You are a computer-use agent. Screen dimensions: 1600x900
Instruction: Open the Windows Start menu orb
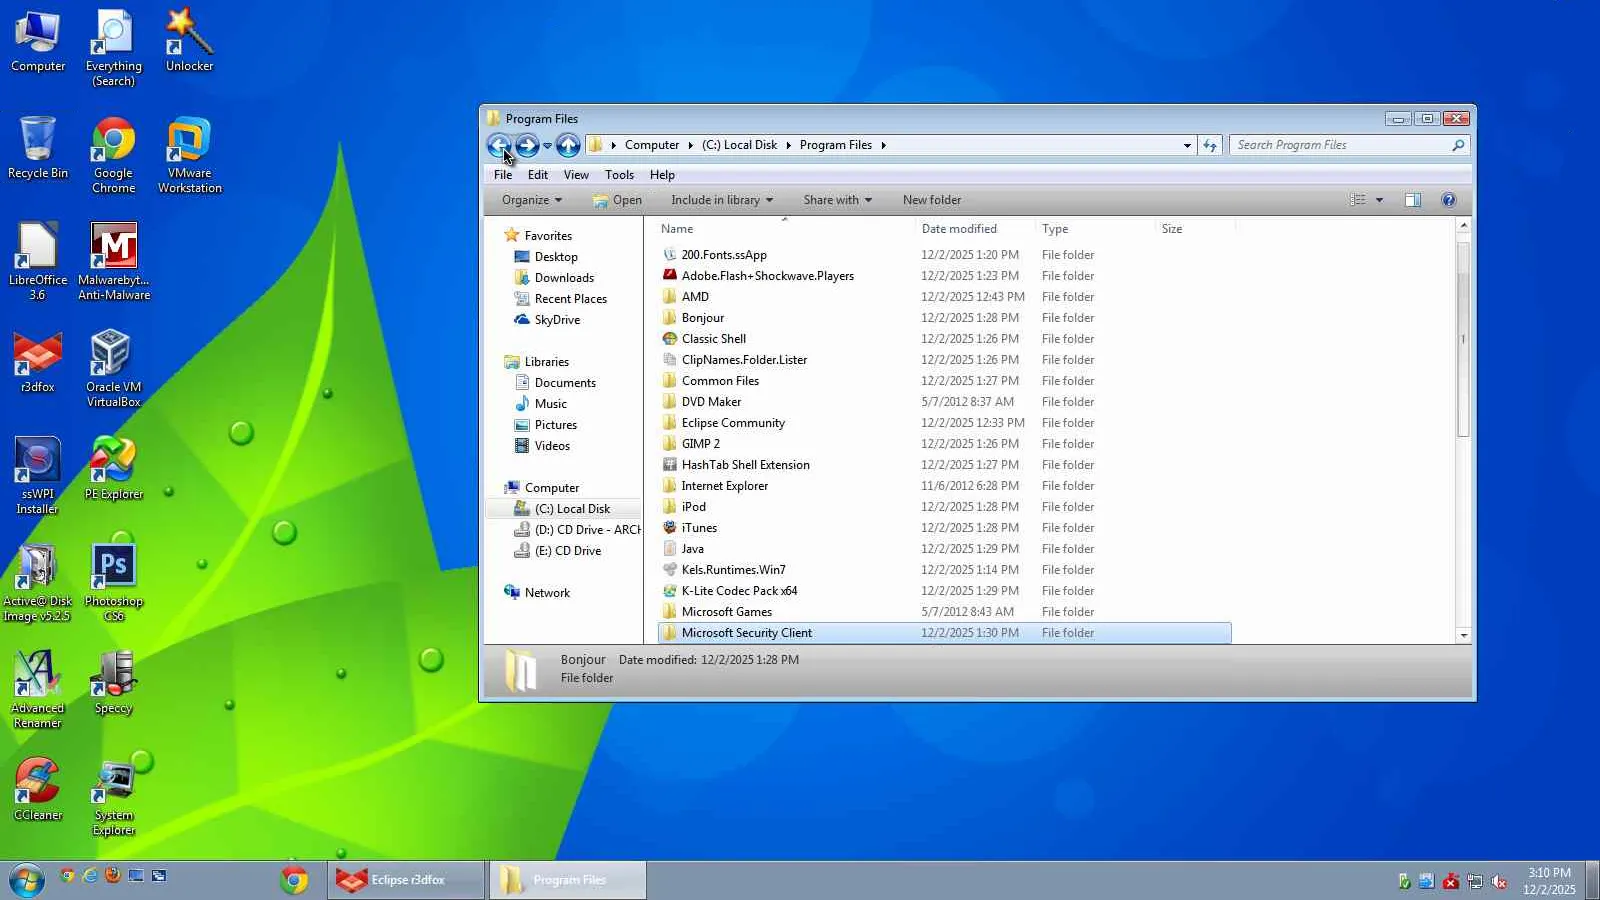click(26, 880)
